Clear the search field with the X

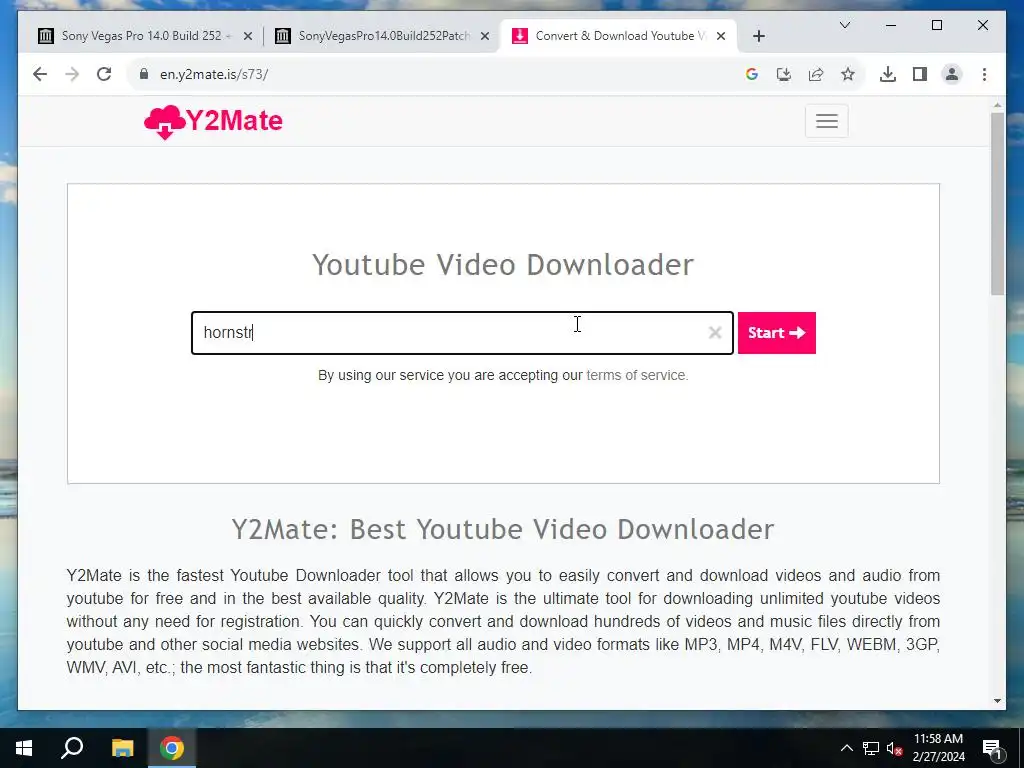click(715, 333)
